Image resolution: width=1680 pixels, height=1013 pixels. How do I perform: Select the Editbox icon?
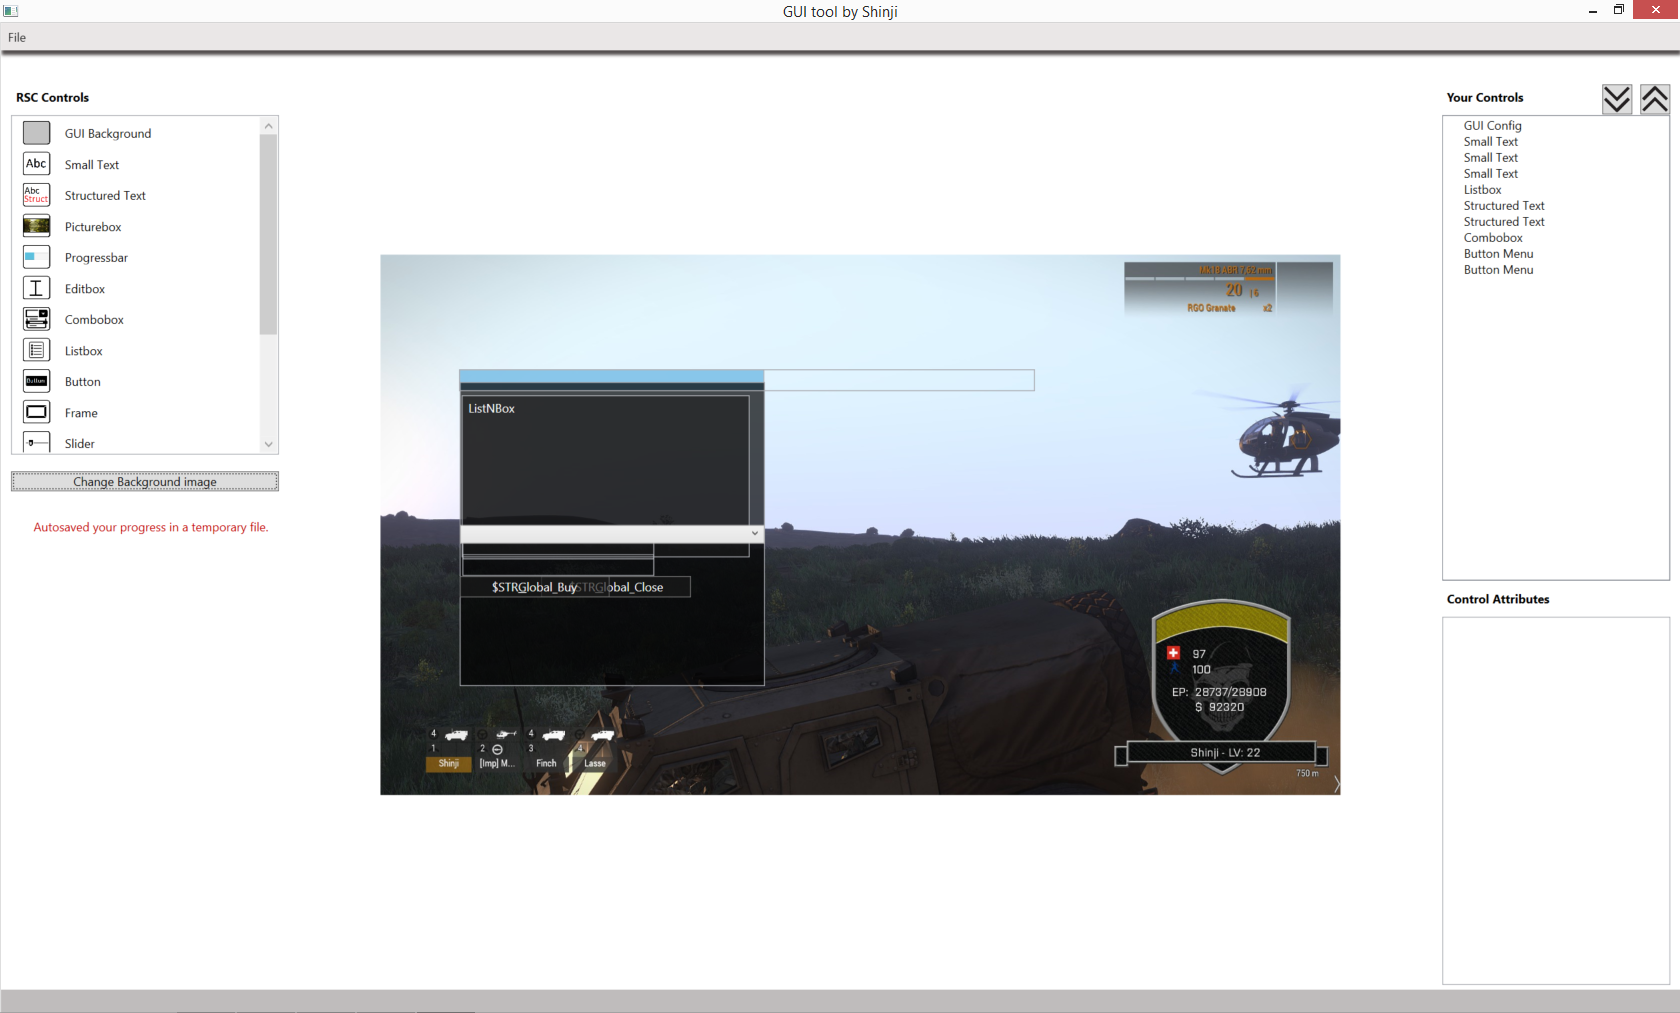pyautogui.click(x=36, y=288)
